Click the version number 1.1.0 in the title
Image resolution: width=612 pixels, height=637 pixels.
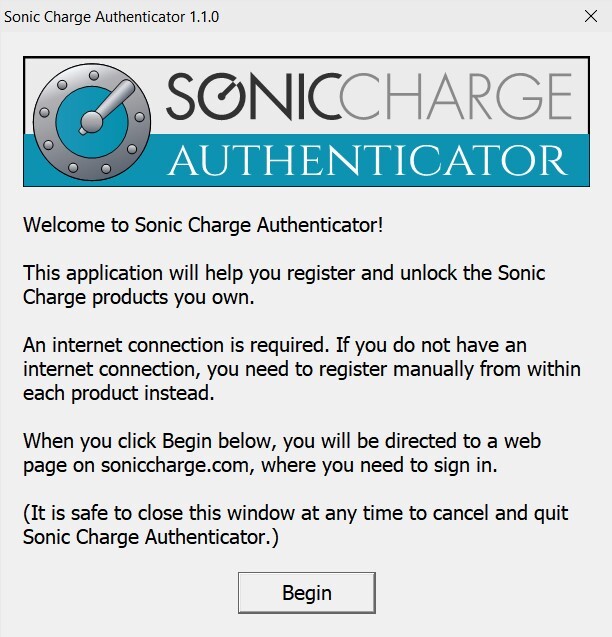204,17
